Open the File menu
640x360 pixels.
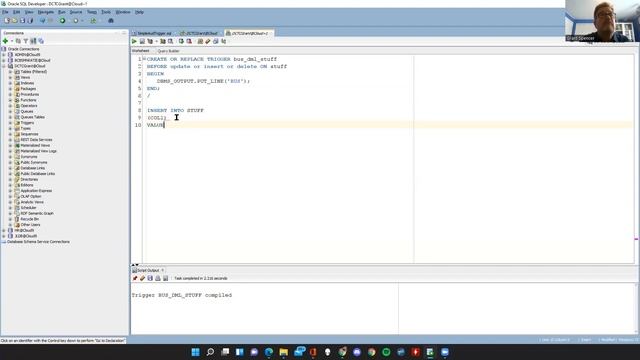click(x=5, y=12)
